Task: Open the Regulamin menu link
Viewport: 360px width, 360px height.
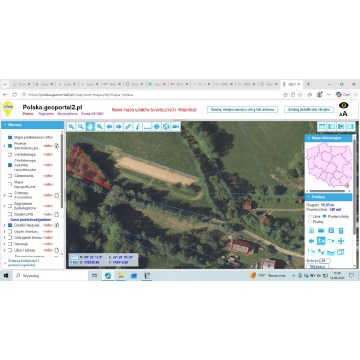Action: (45, 114)
